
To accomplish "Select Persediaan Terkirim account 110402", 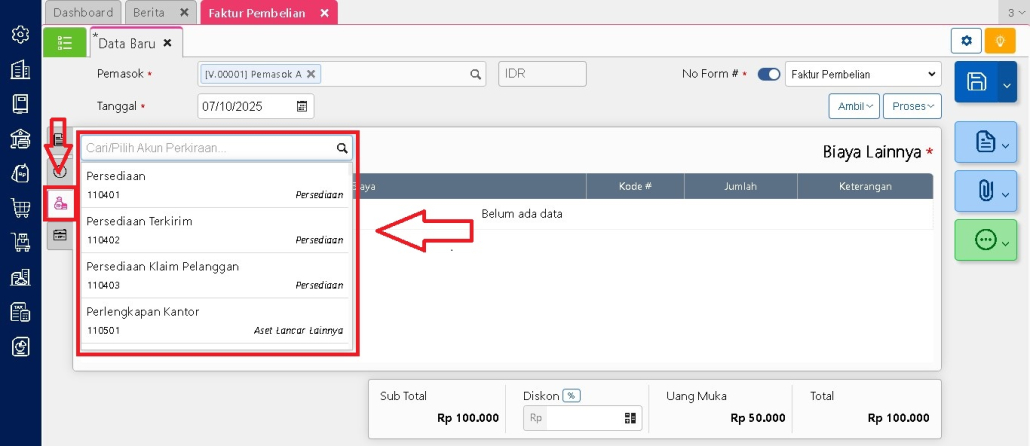I will tap(215, 230).
